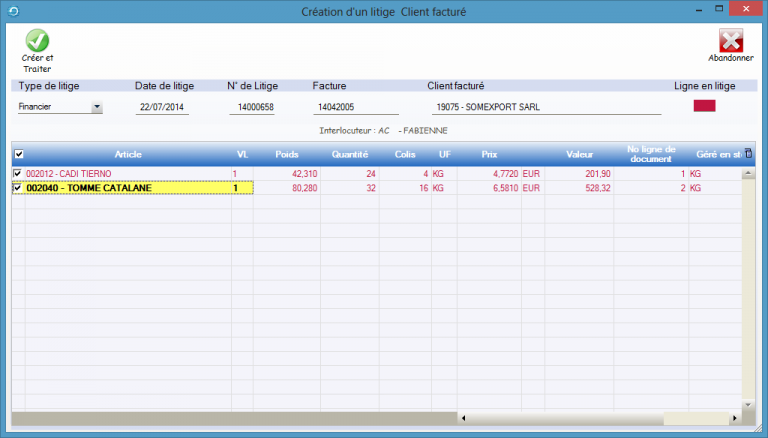
Task: Click the vertical scrollbar down arrow
Action: [748, 406]
